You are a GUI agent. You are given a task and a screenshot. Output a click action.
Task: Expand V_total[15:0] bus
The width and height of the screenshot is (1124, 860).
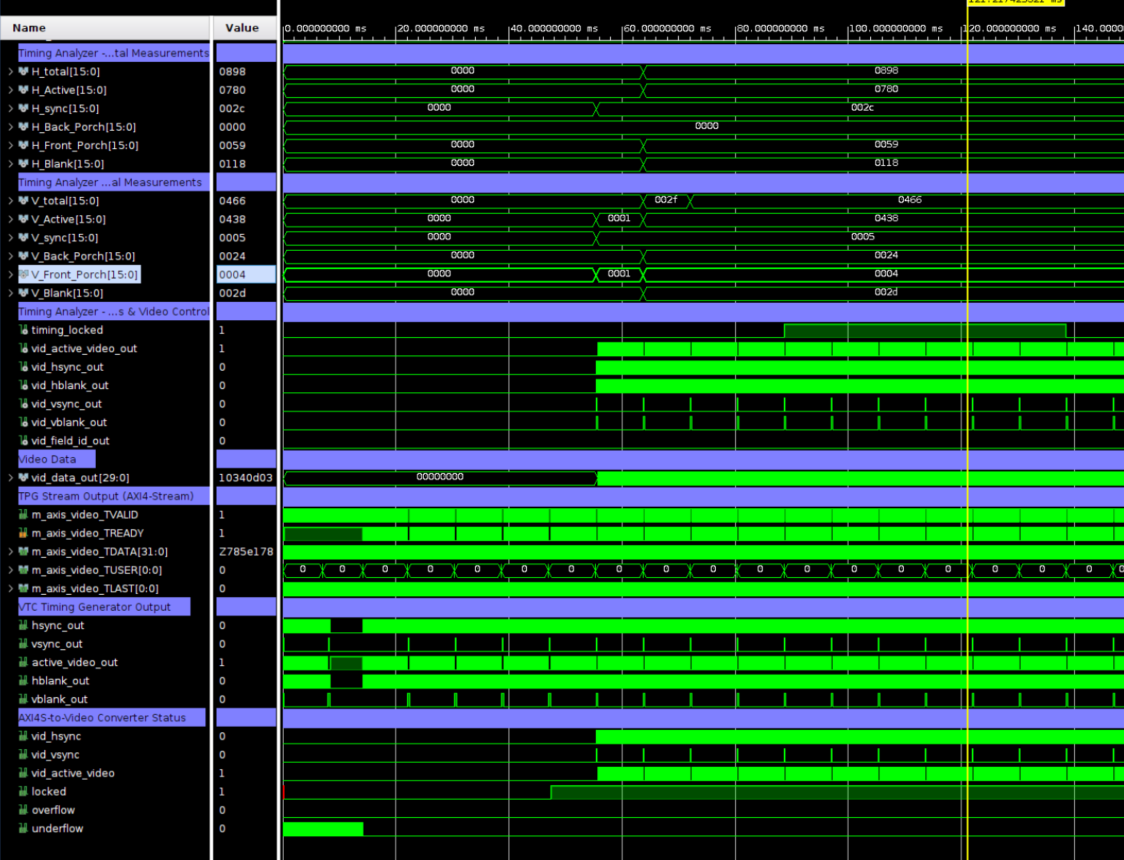point(10,201)
